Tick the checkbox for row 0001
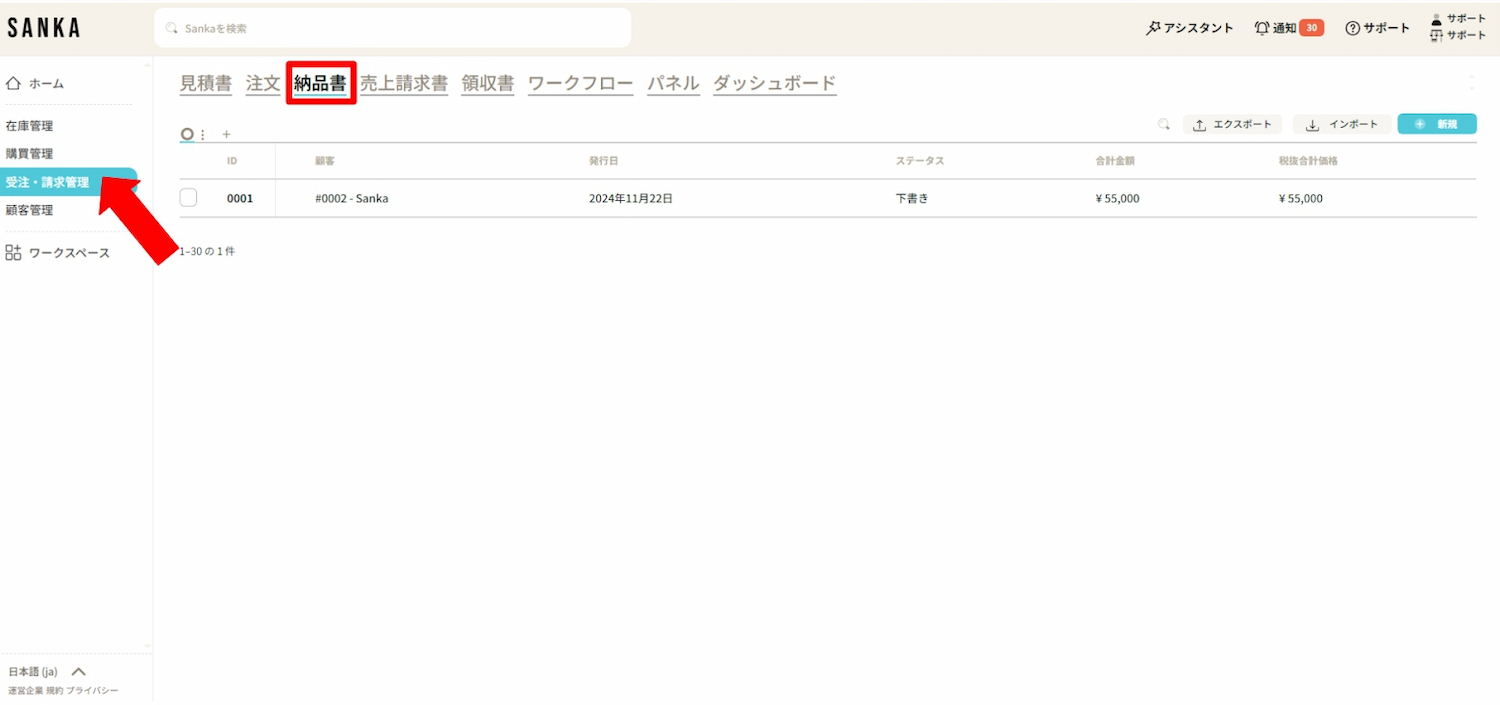Screen dimensions: 1500x705 pos(189,198)
